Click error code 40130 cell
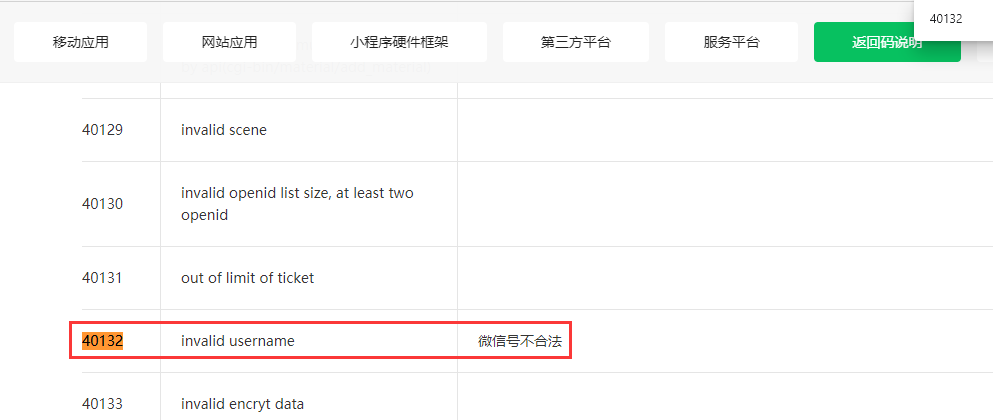Viewport: 993px width, 420px height. tap(102, 204)
